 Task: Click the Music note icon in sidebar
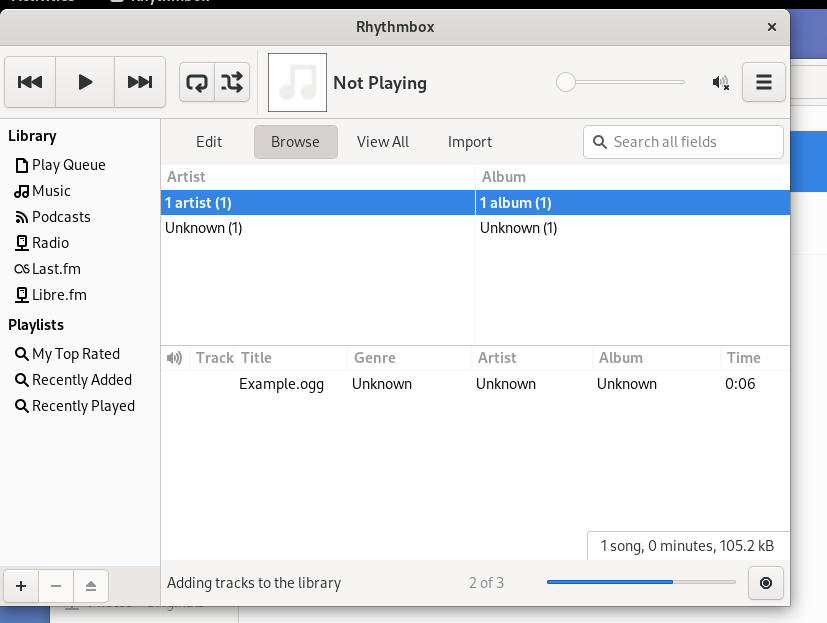coord(22,191)
